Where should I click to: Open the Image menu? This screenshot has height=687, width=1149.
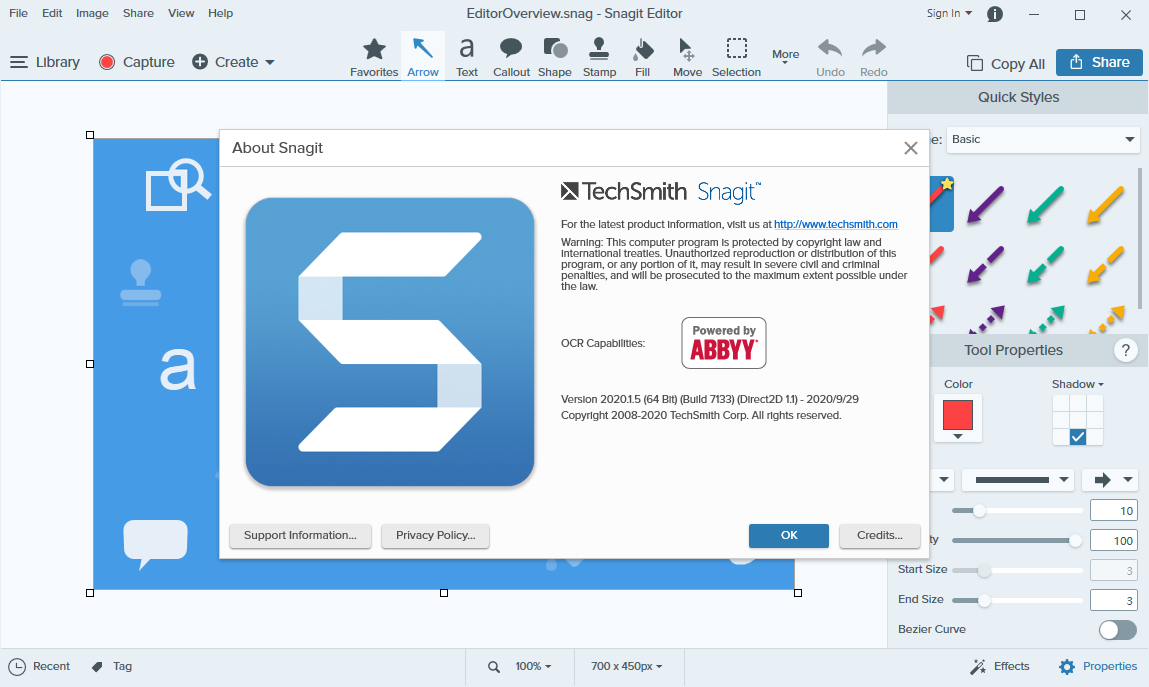(x=92, y=13)
